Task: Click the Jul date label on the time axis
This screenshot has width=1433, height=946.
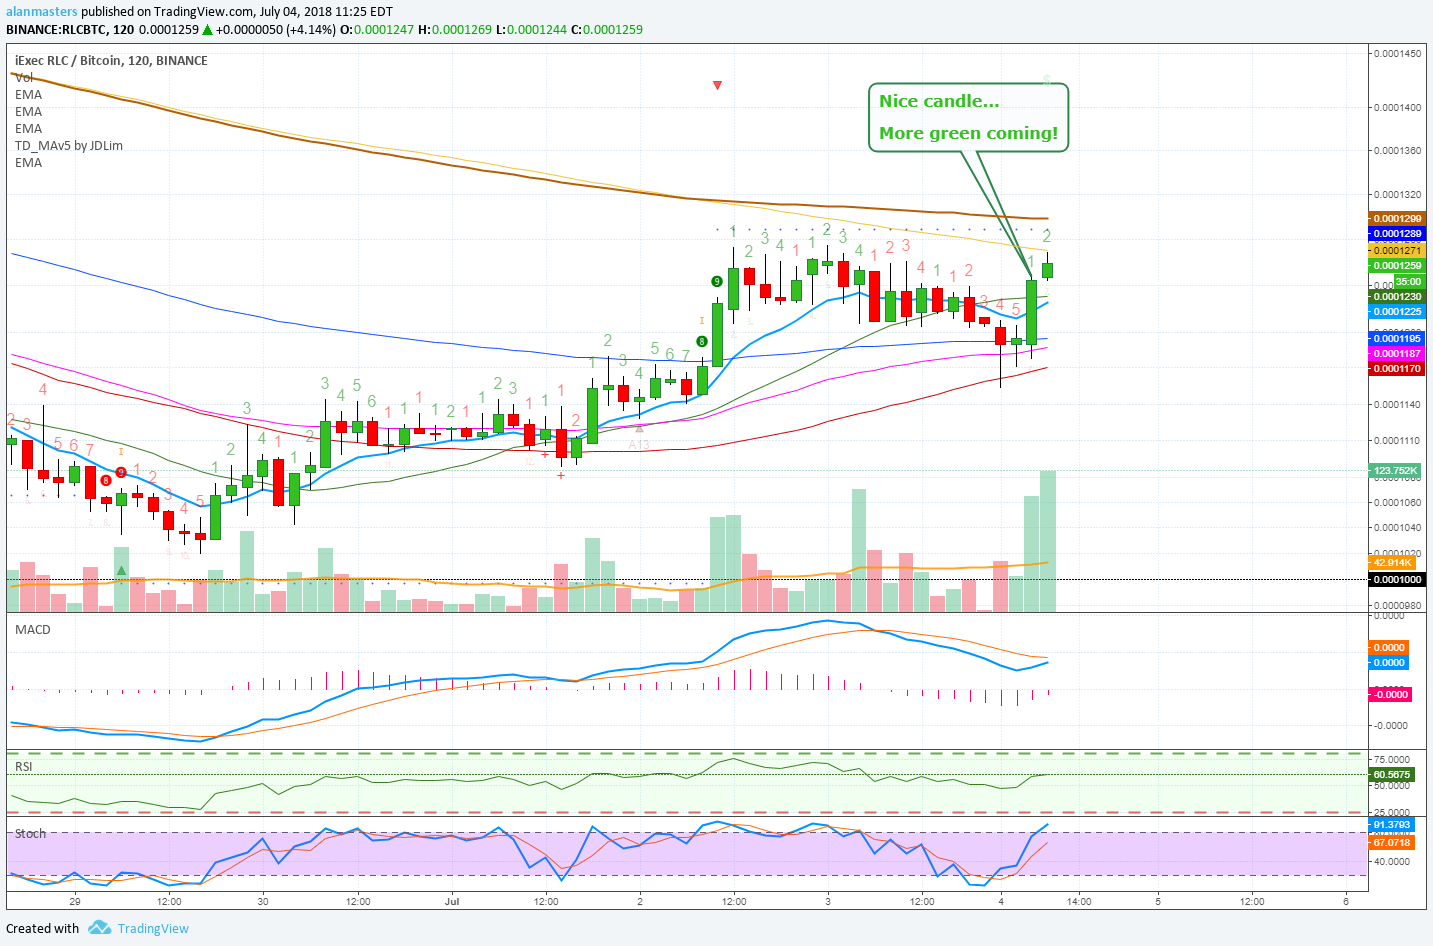Action: pos(452,901)
